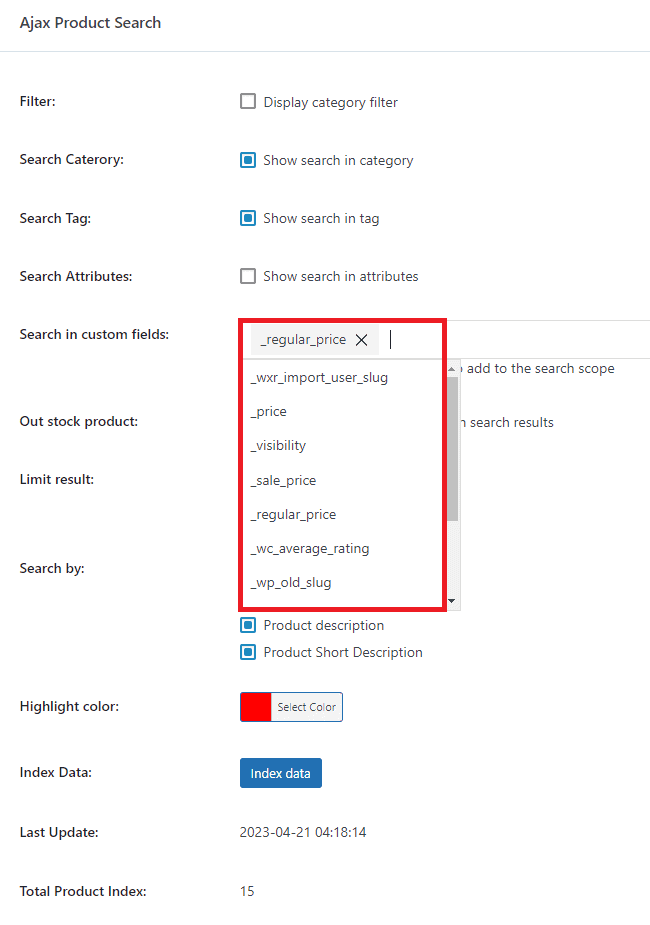Toggle Show search in tag checkbox

pyautogui.click(x=248, y=218)
